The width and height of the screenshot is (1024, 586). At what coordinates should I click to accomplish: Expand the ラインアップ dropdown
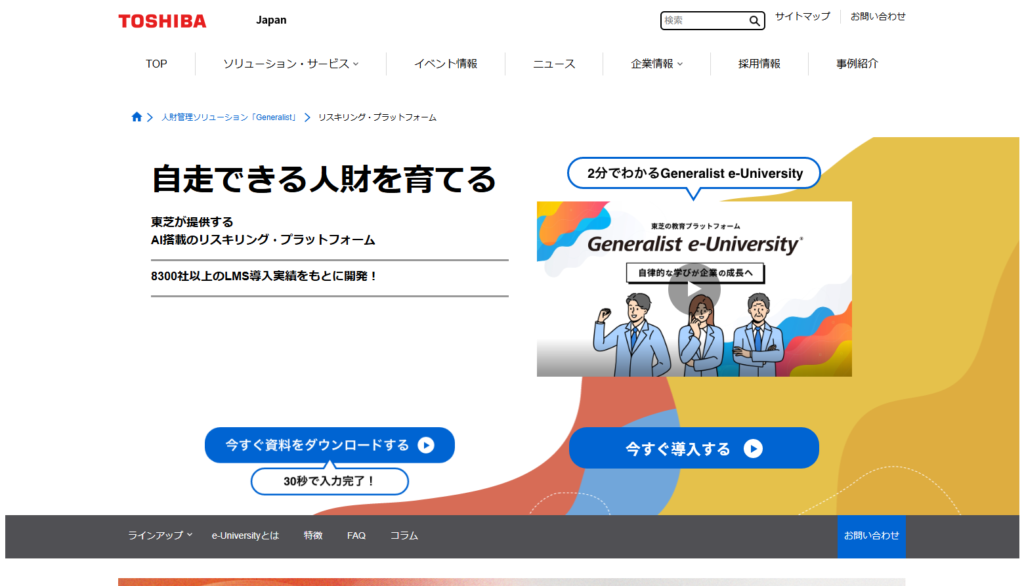pos(160,535)
